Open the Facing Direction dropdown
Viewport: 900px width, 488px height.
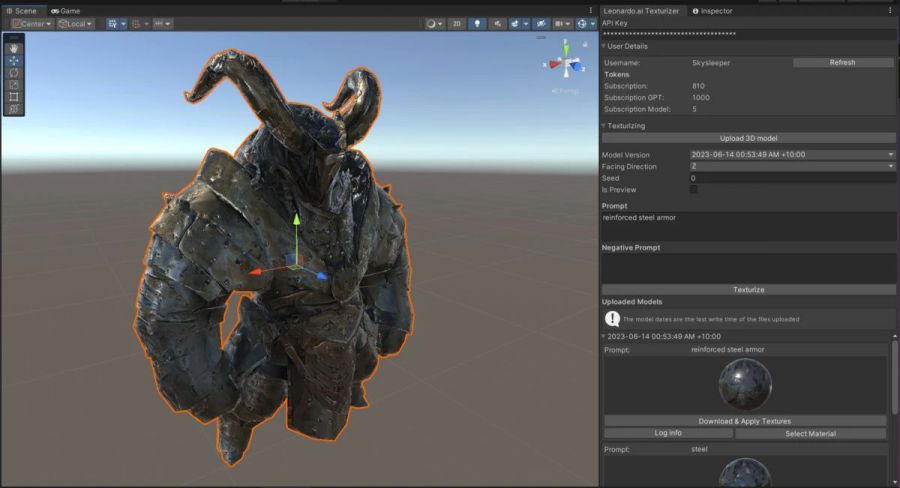(792, 166)
